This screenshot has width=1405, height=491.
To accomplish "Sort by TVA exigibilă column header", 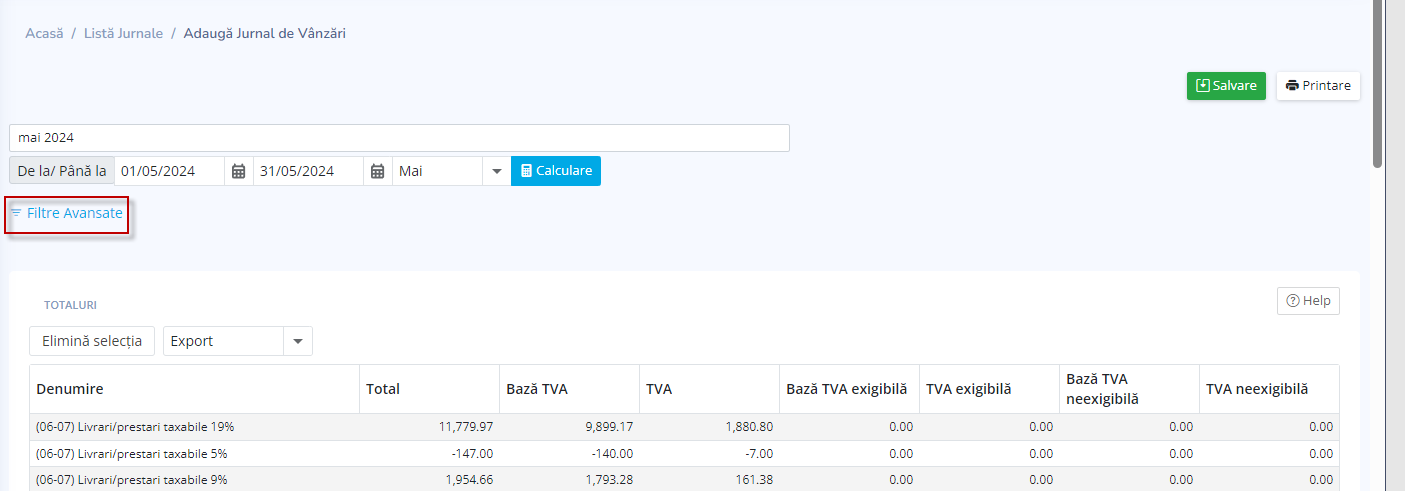I will (968, 389).
